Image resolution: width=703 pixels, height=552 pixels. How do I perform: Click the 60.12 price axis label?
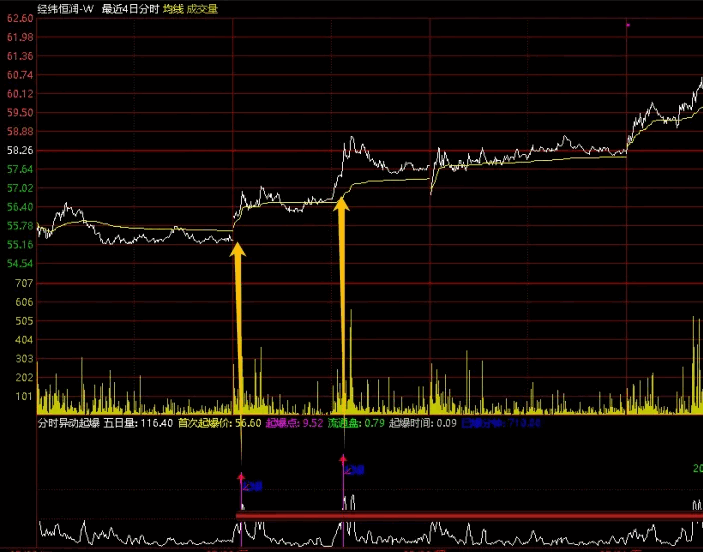click(x=20, y=94)
